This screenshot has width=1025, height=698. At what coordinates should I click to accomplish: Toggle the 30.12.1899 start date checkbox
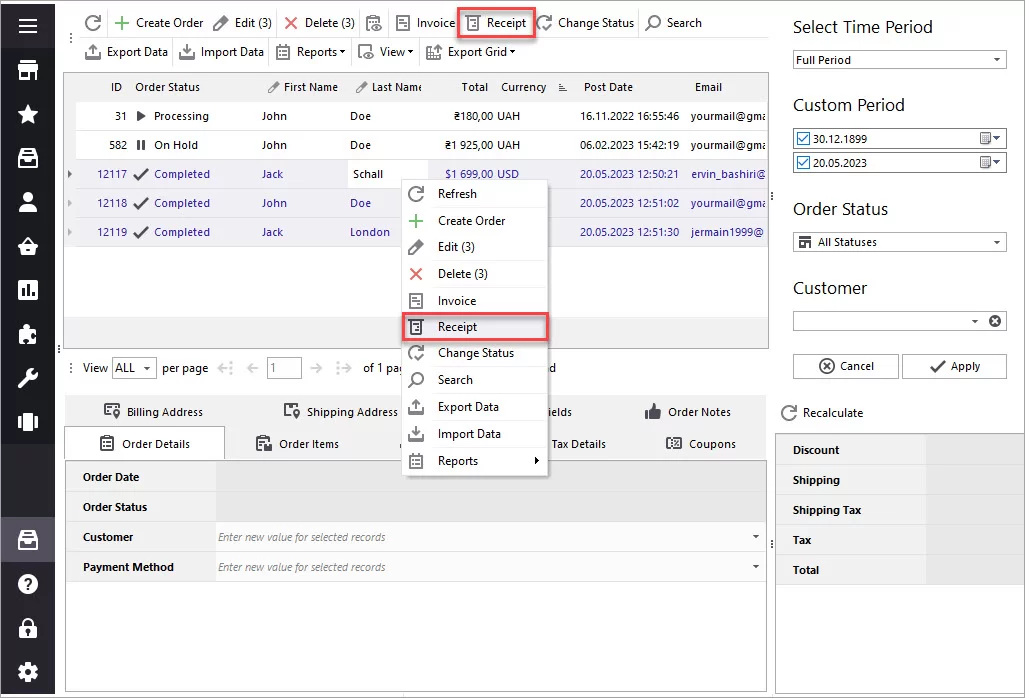[x=803, y=138]
